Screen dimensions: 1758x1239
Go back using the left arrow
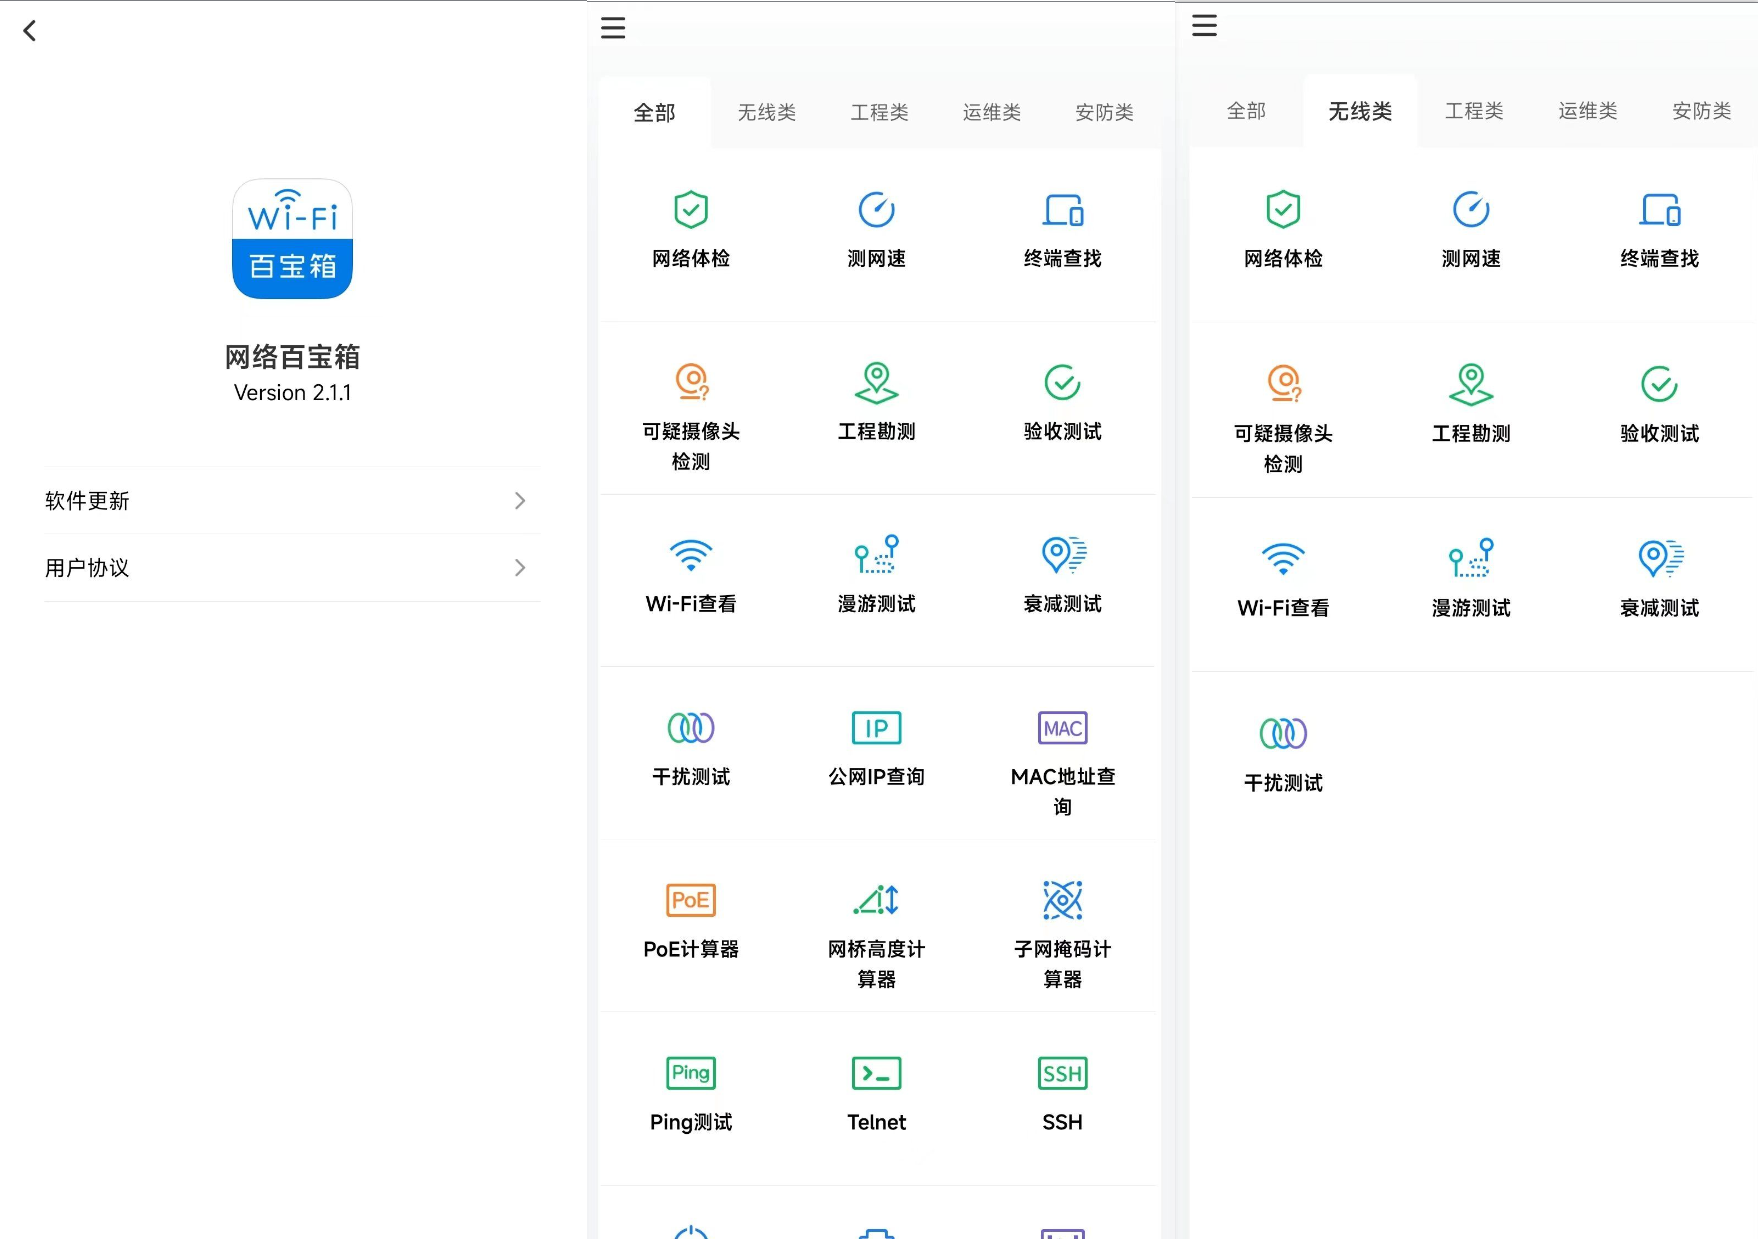(x=30, y=31)
